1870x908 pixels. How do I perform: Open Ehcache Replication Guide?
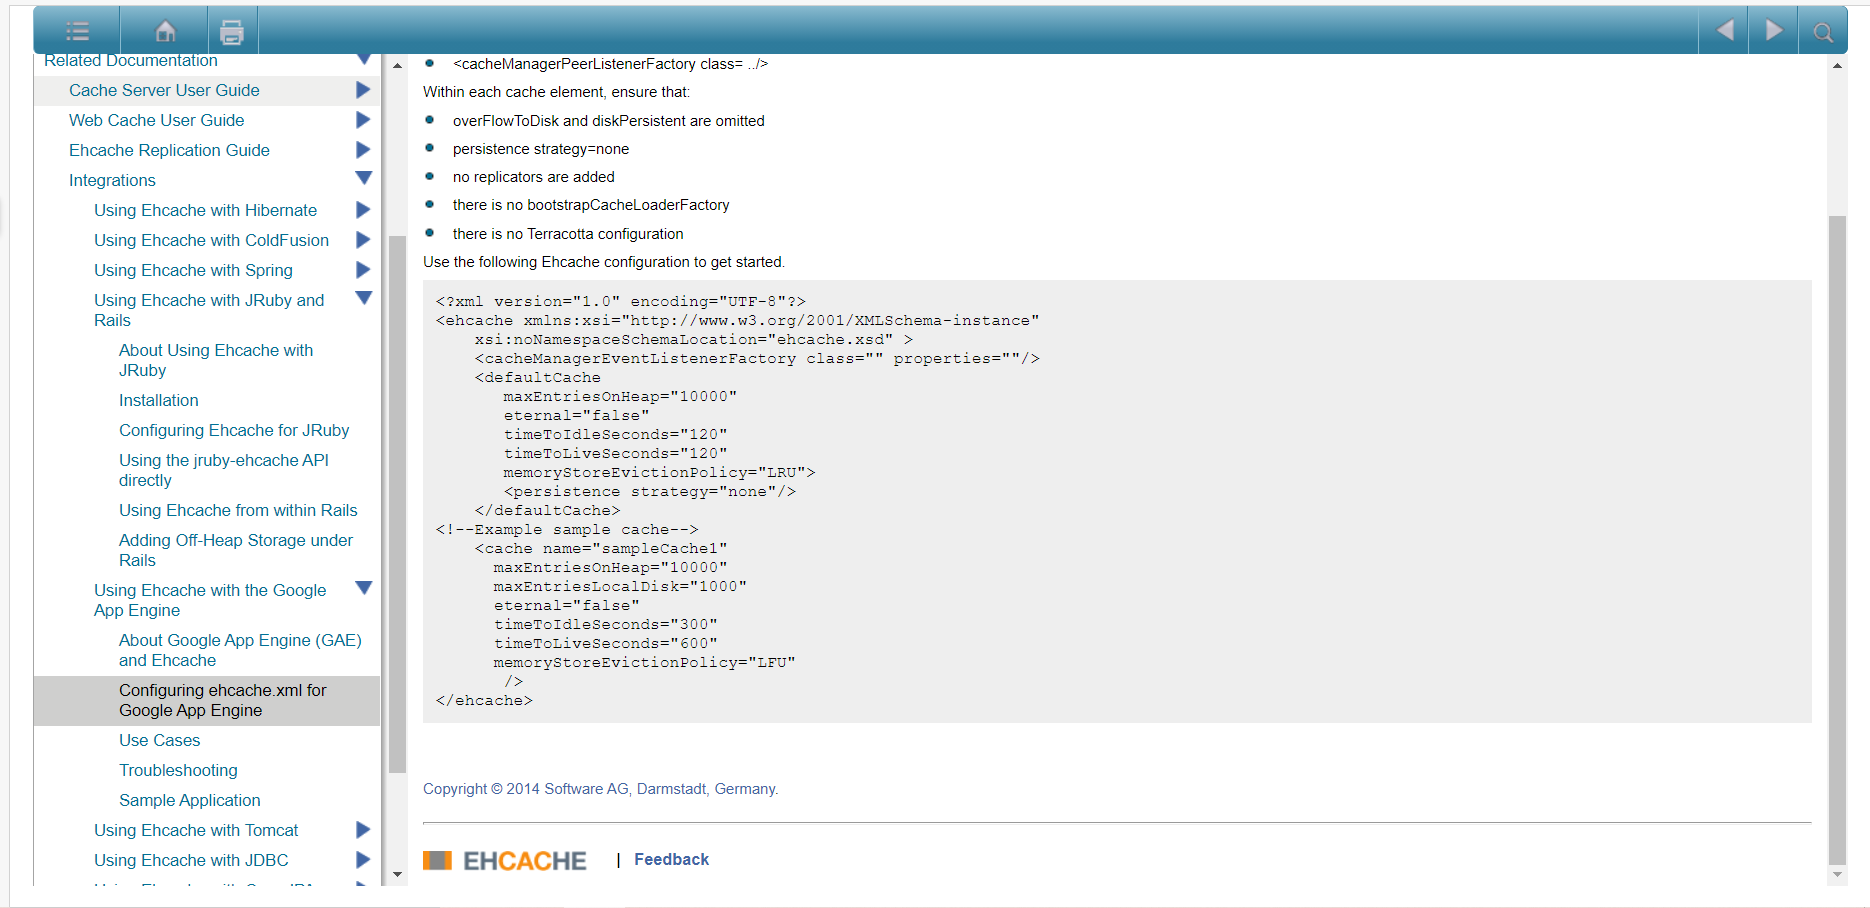[169, 150]
